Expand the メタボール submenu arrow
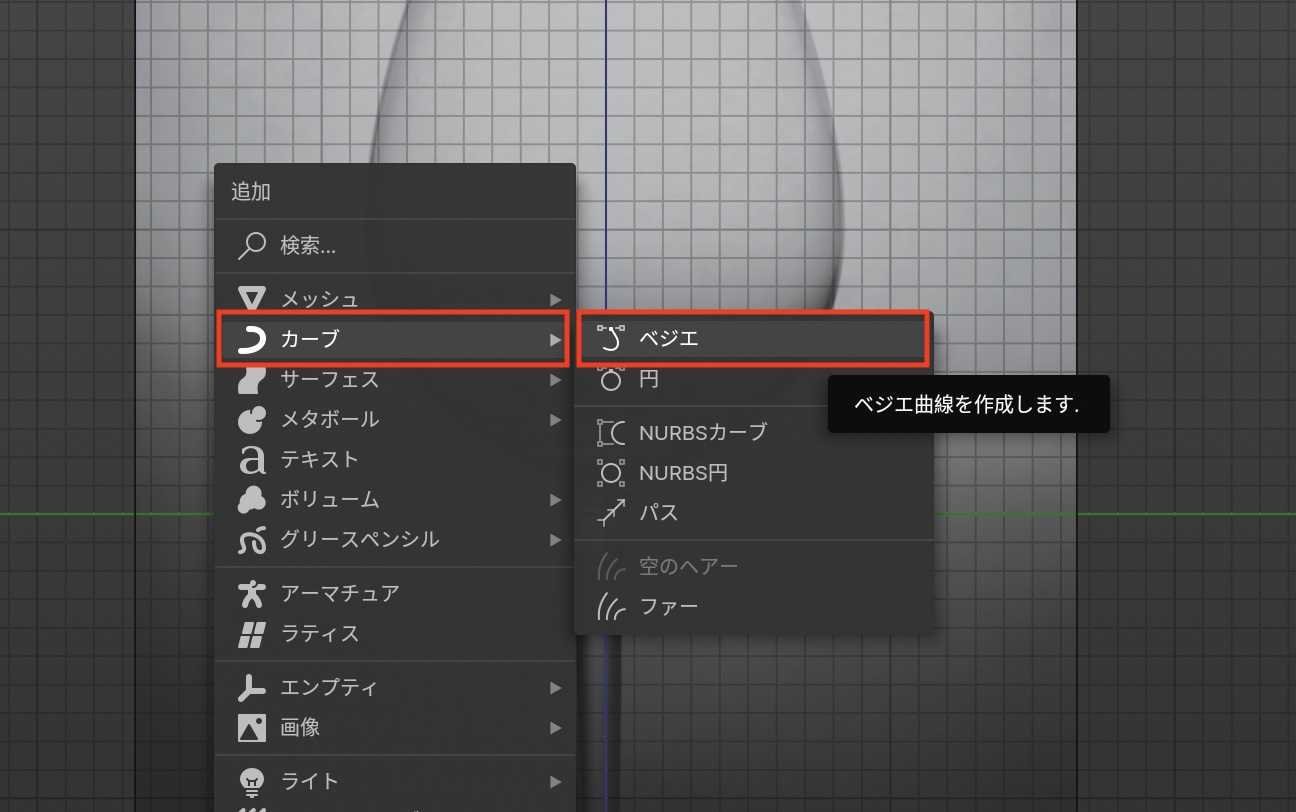The width and height of the screenshot is (1296, 812). tap(555, 419)
